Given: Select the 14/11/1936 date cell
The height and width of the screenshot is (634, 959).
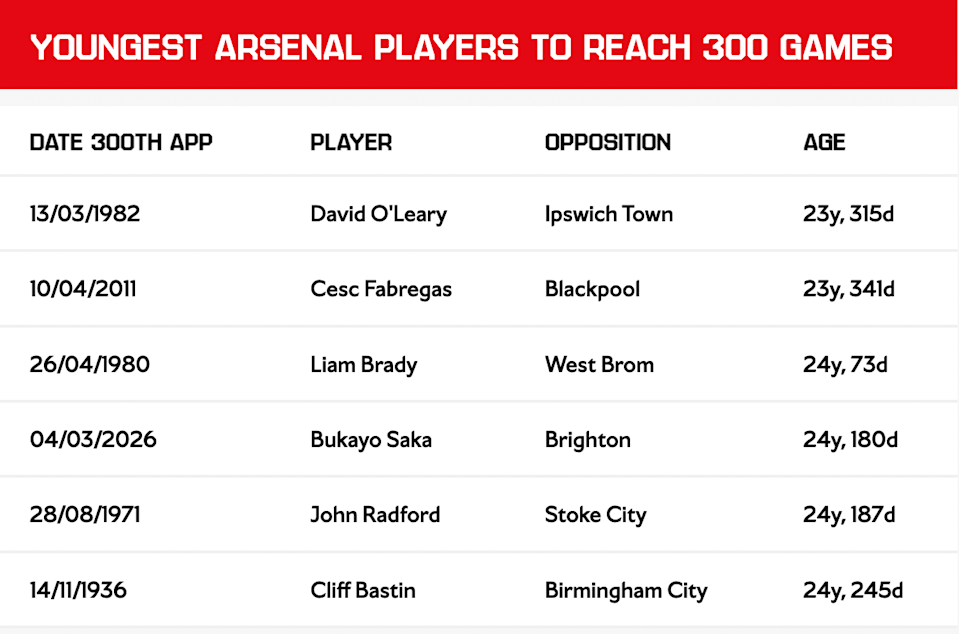Looking at the screenshot, I should coord(78,591).
